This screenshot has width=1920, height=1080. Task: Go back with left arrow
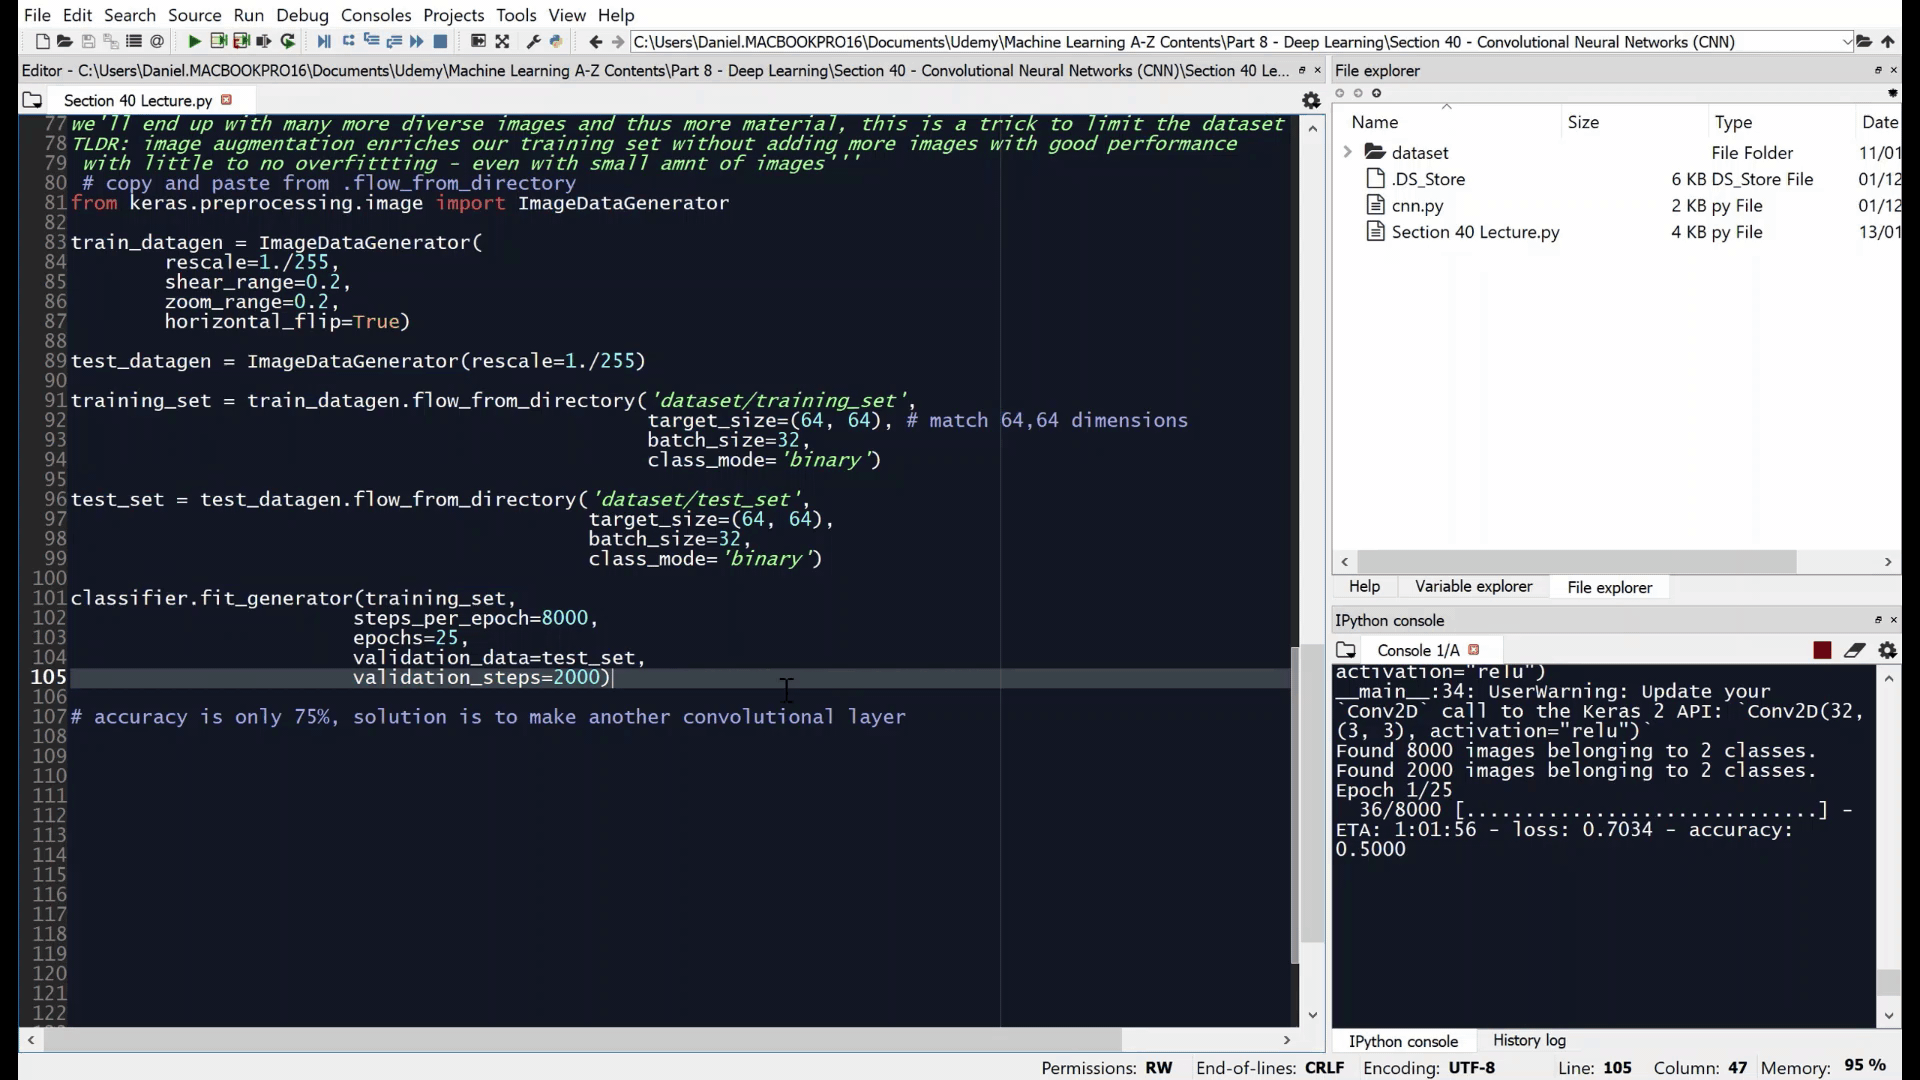pyautogui.click(x=596, y=42)
